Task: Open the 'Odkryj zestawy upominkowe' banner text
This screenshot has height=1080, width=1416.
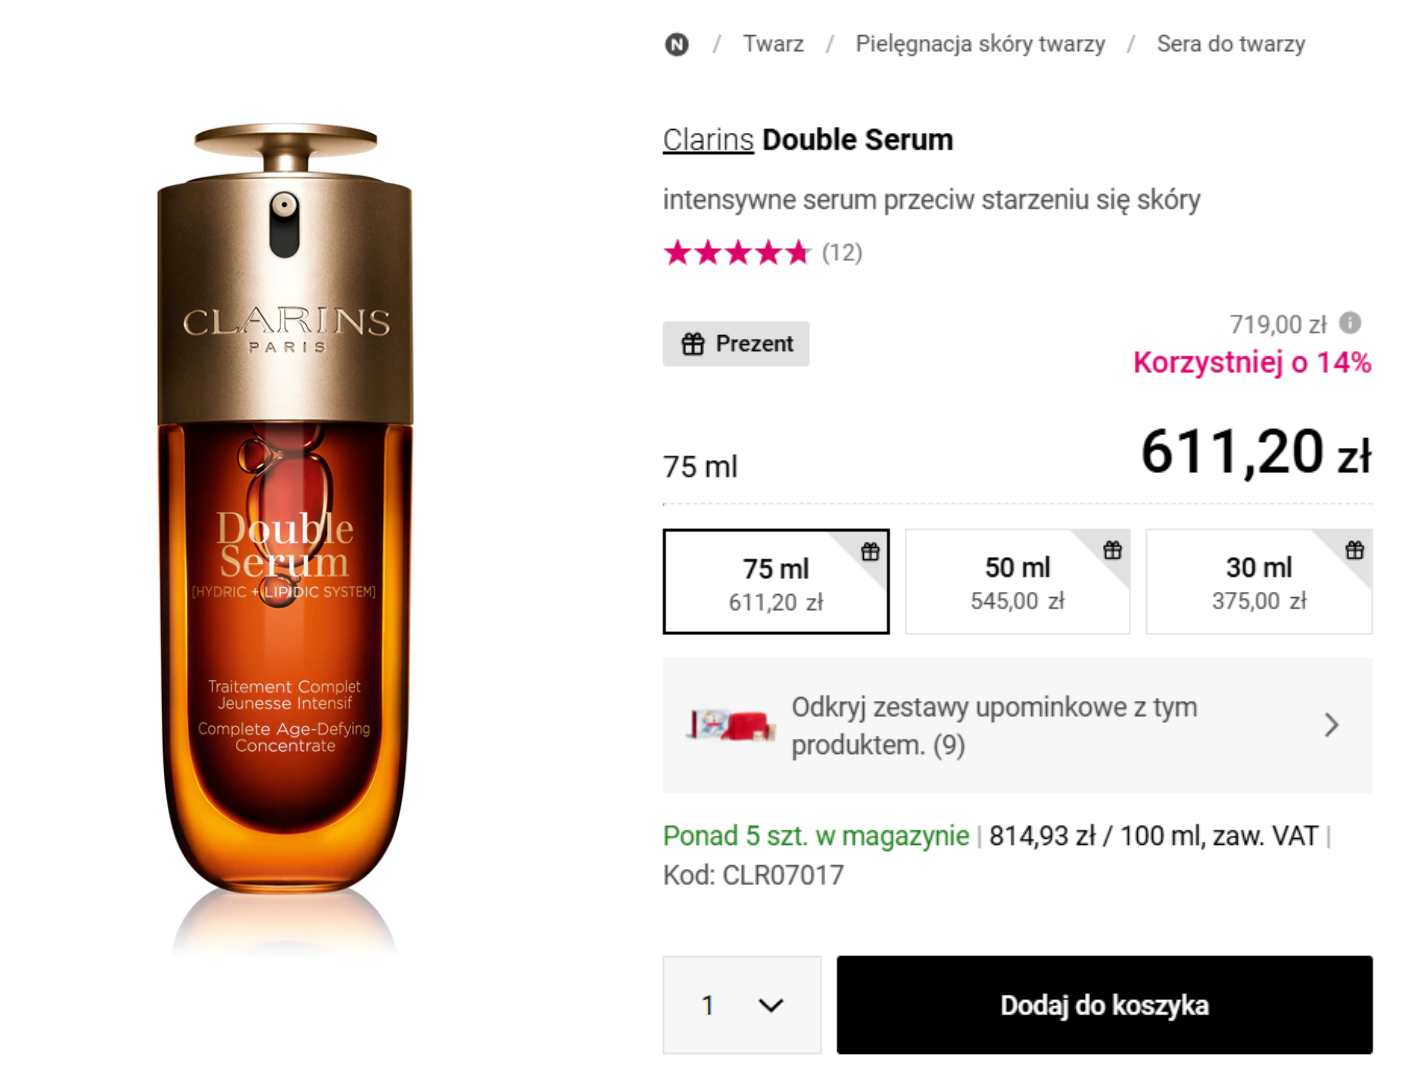Action: pos(994,725)
